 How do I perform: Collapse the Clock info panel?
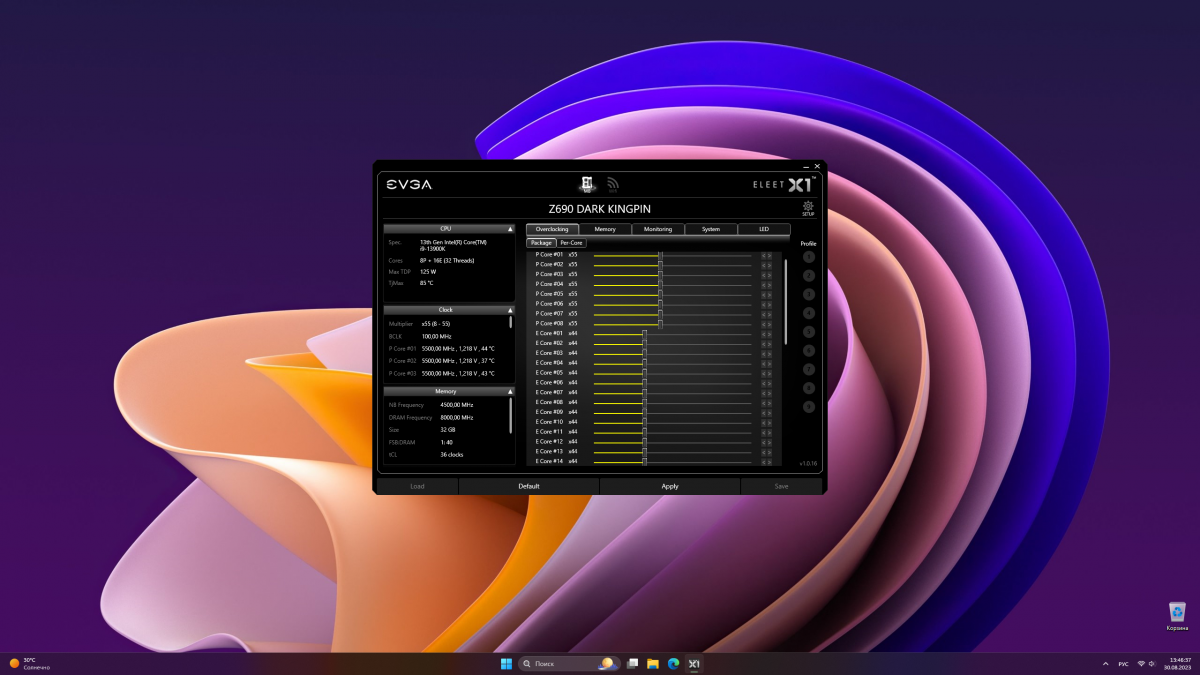click(510, 310)
